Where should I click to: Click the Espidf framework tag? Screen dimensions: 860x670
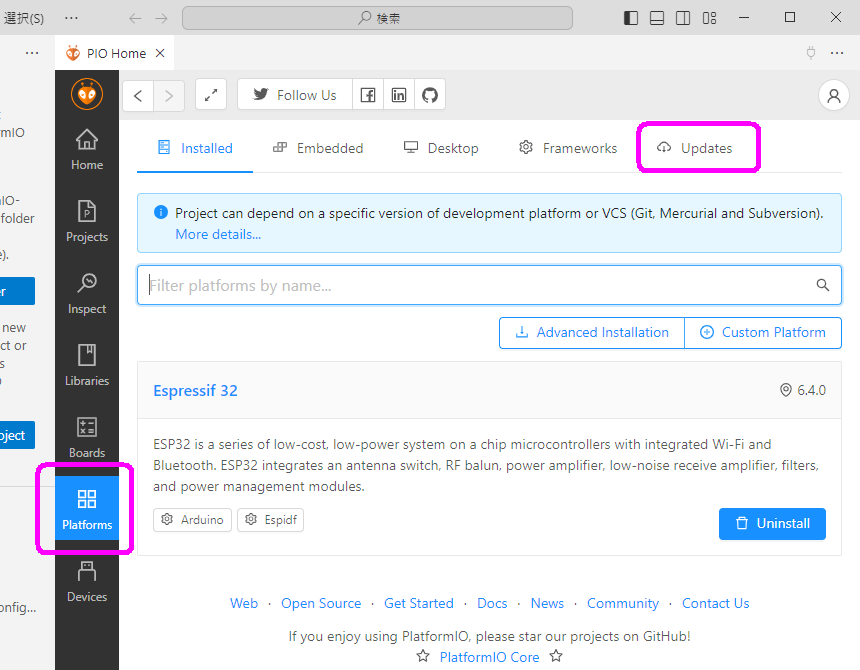tap(270, 520)
